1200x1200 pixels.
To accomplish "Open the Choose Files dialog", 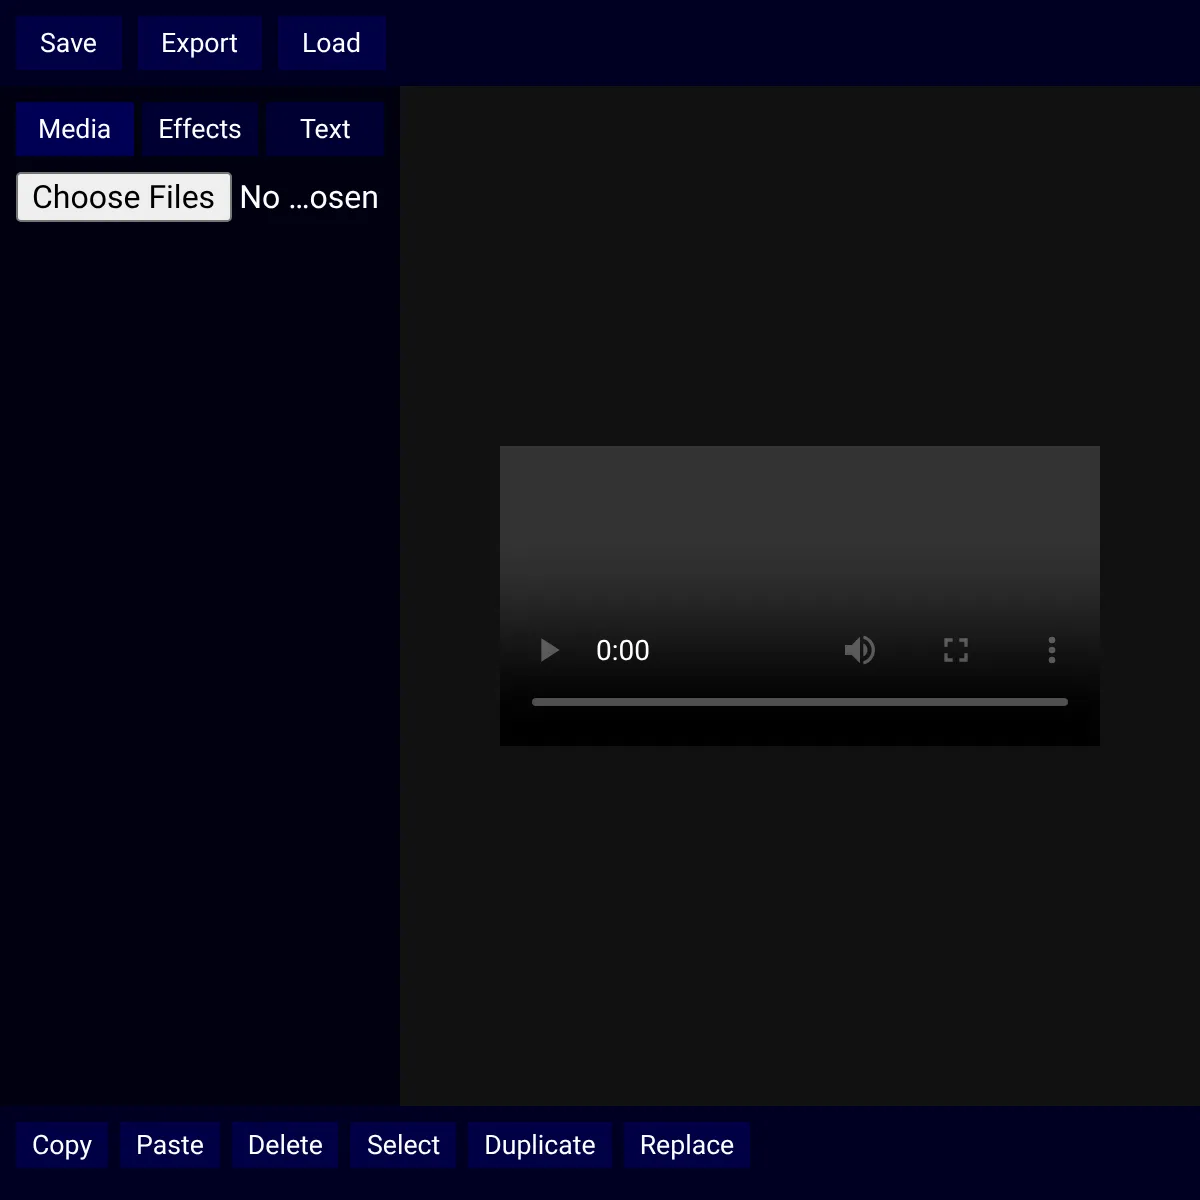I will [x=123, y=197].
